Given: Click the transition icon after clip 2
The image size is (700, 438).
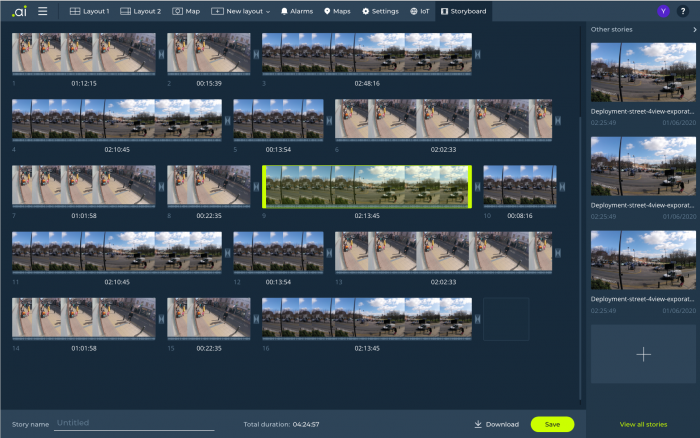Looking at the screenshot, I should 256,54.
